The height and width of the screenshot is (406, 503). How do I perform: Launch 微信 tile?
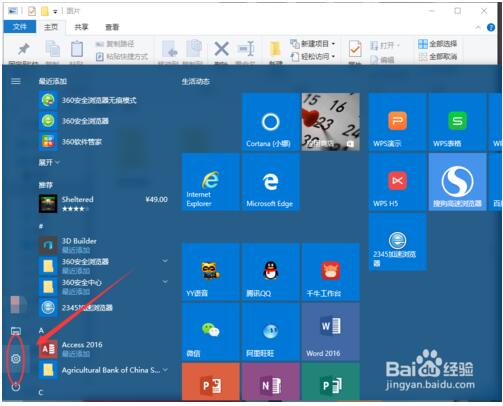coord(211,332)
